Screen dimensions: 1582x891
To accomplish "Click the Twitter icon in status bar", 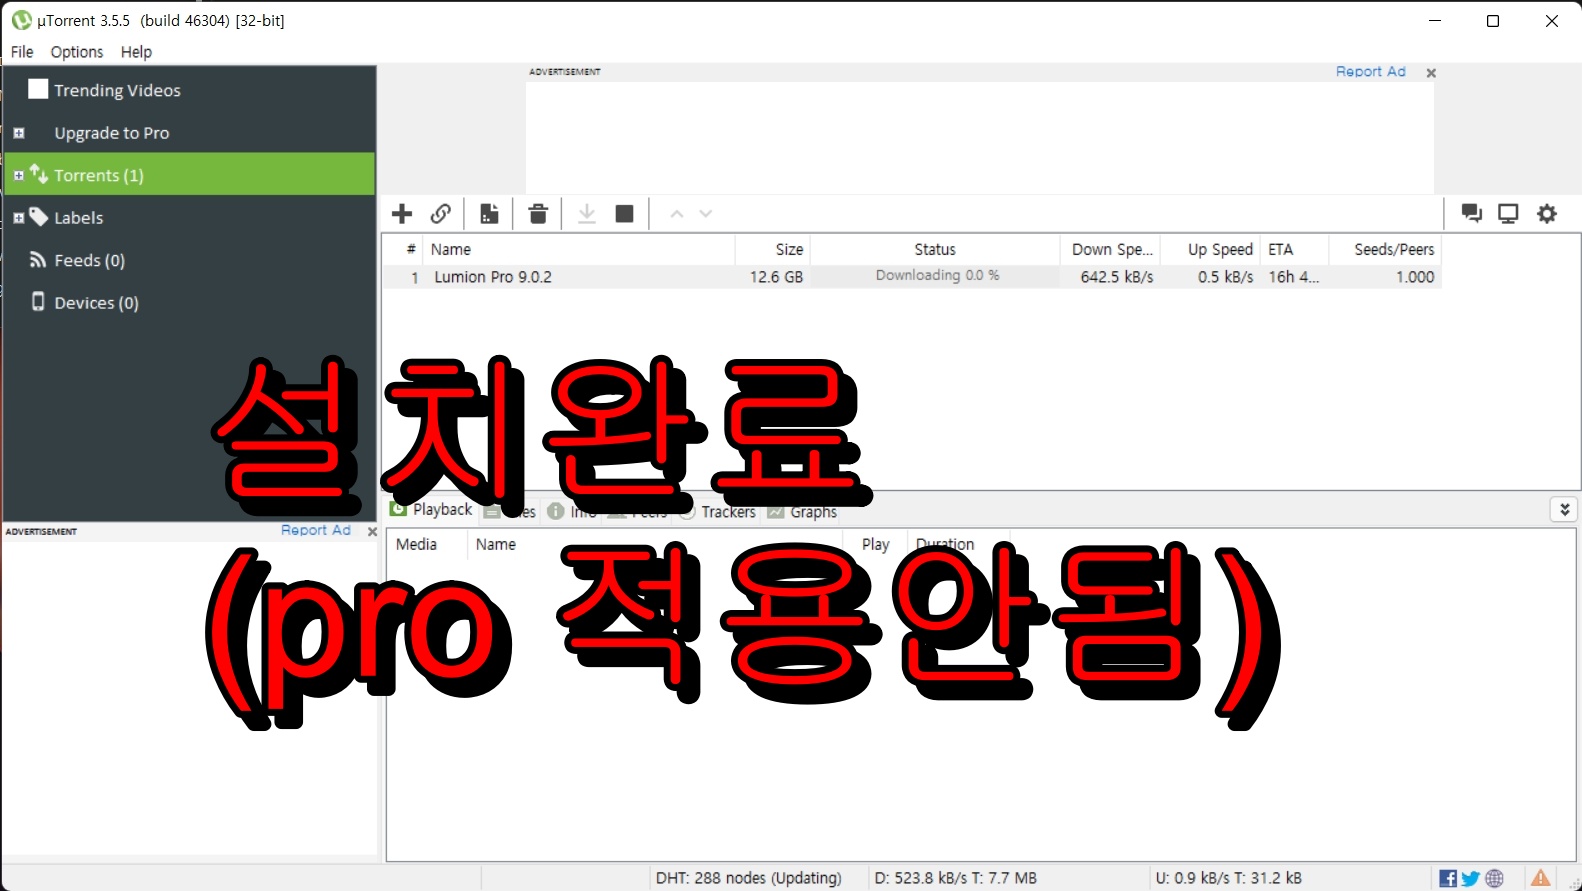I will [x=1470, y=879].
